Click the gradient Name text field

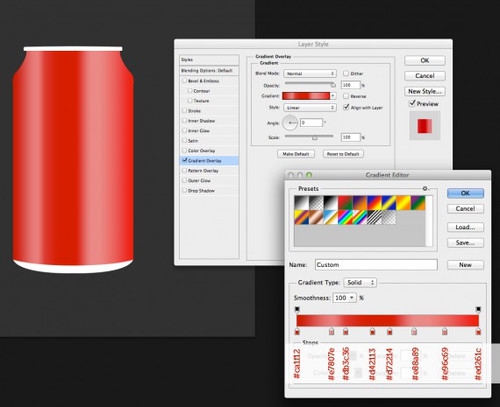pos(376,265)
